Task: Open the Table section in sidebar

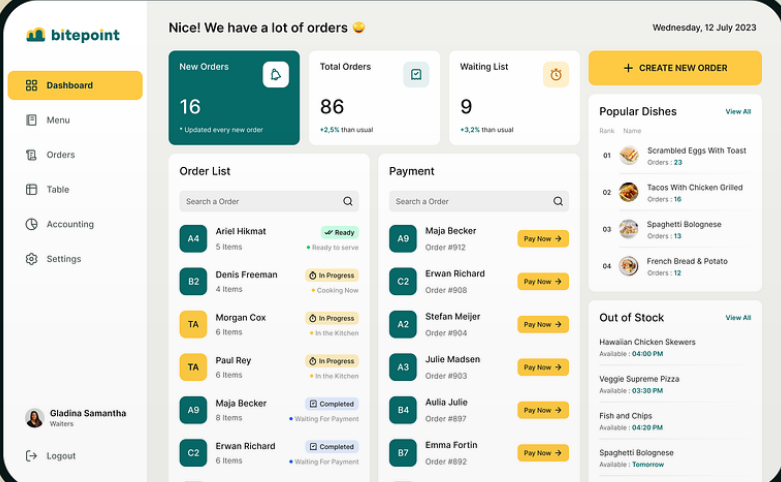Action: tap(57, 189)
